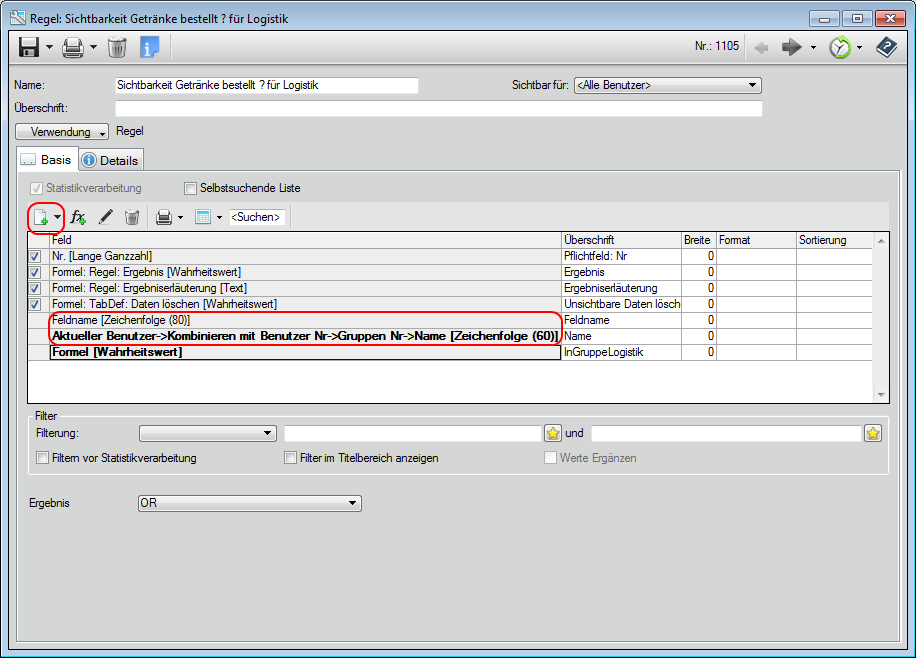The height and width of the screenshot is (658, 916).
Task: Toggle Filtern vor Statistikverarbeitung checkbox
Action: (43, 458)
